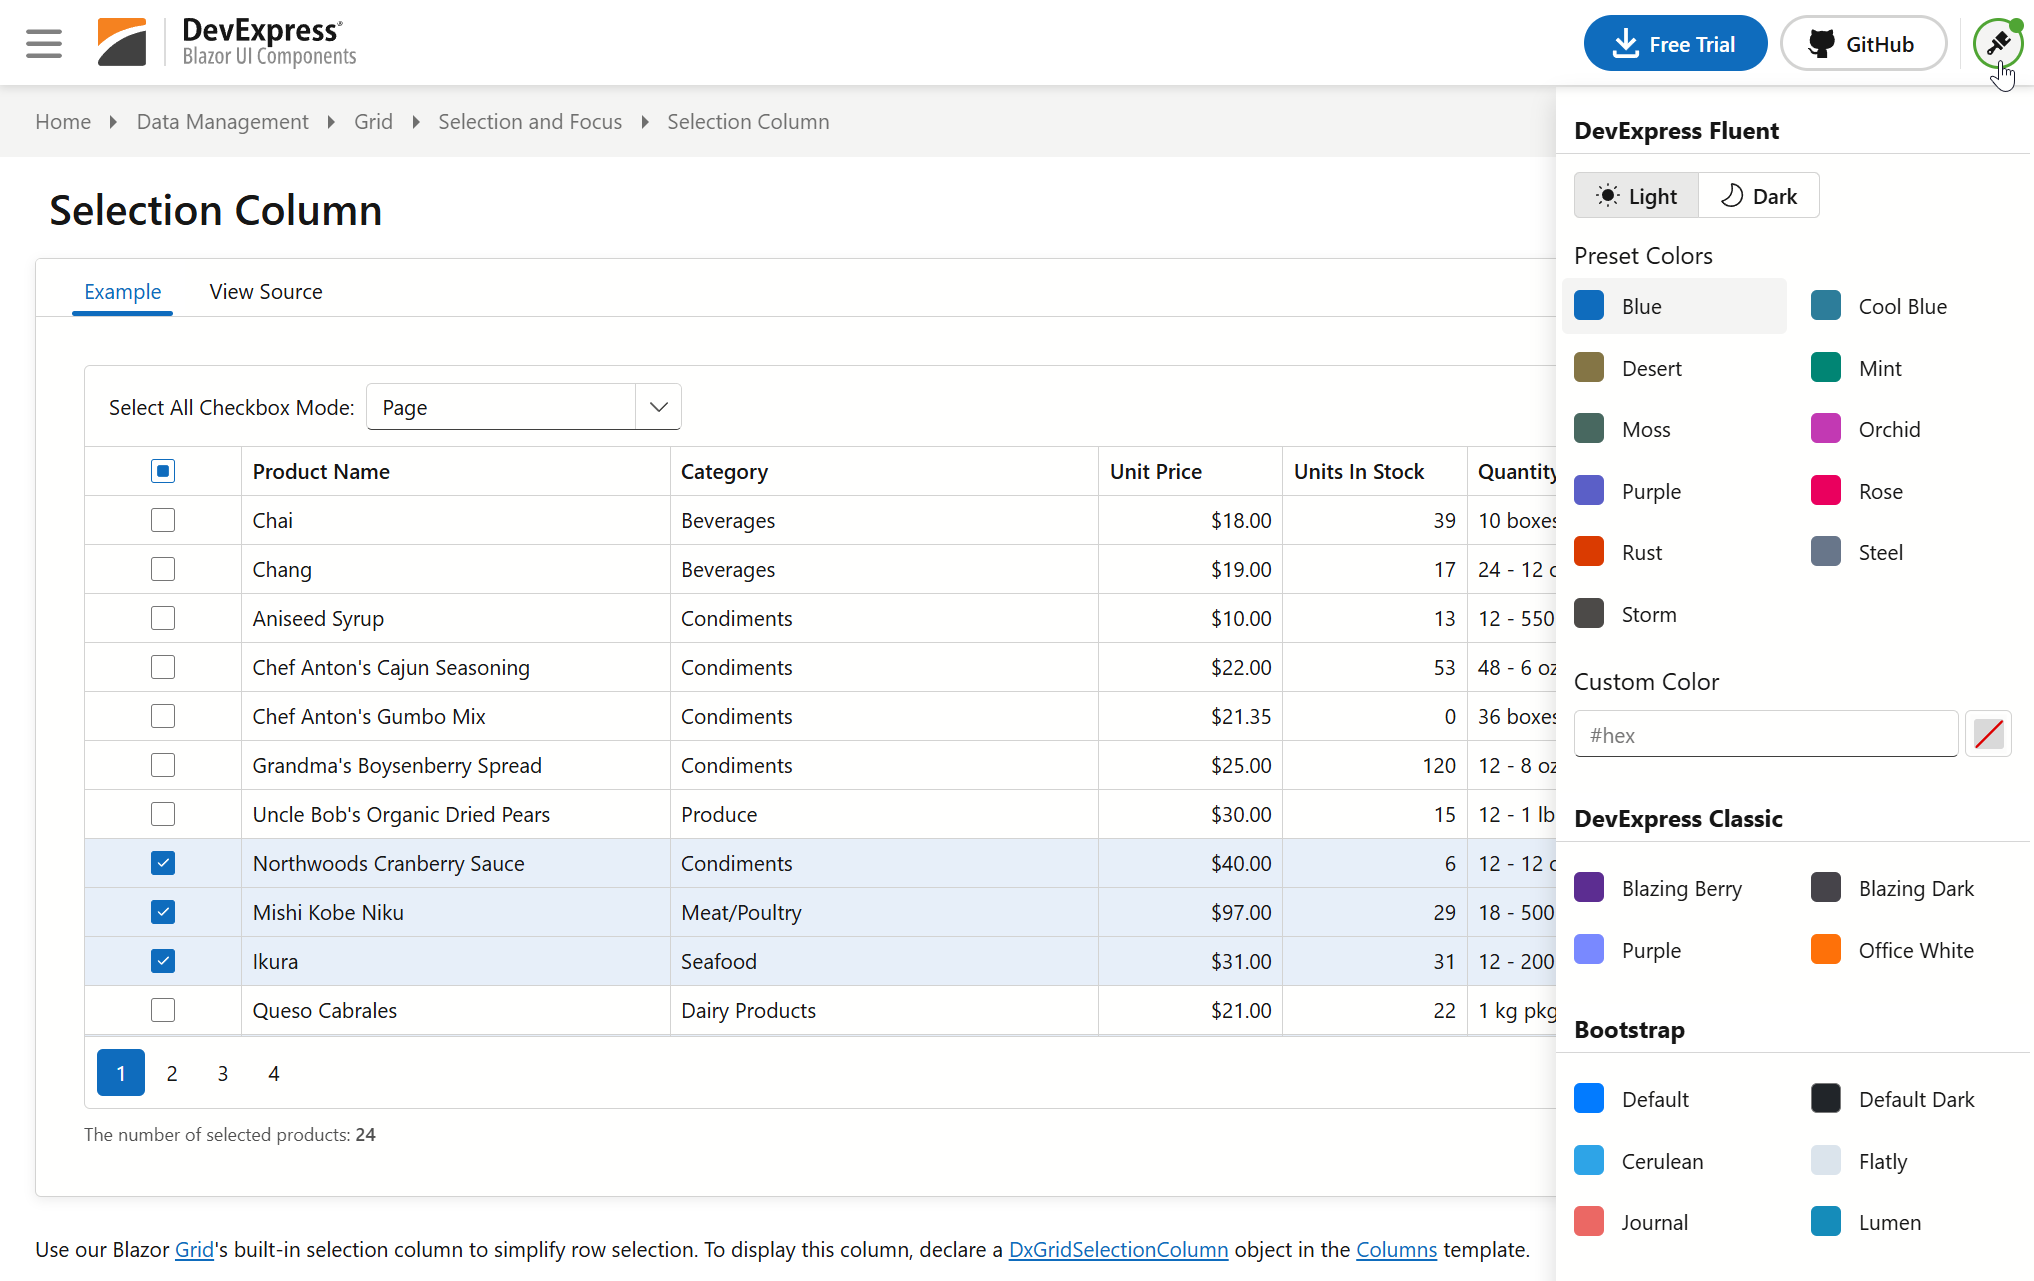The width and height of the screenshot is (2034, 1281).
Task: Toggle the select-all header checkbox
Action: [163, 471]
